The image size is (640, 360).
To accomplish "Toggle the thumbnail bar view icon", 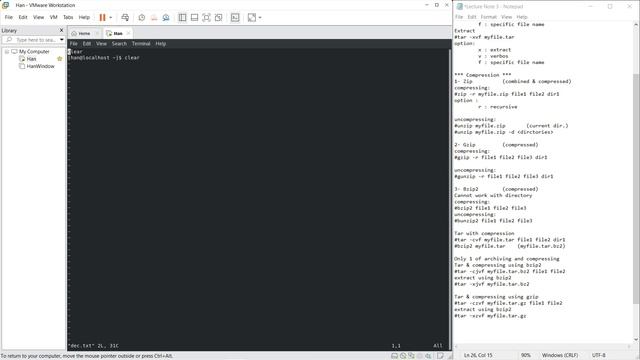I will [194, 18].
